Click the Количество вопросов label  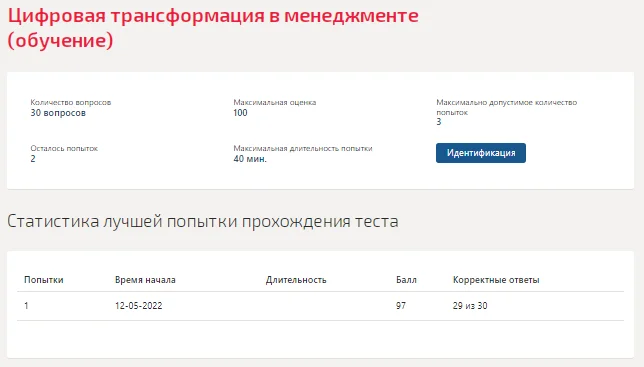point(71,102)
